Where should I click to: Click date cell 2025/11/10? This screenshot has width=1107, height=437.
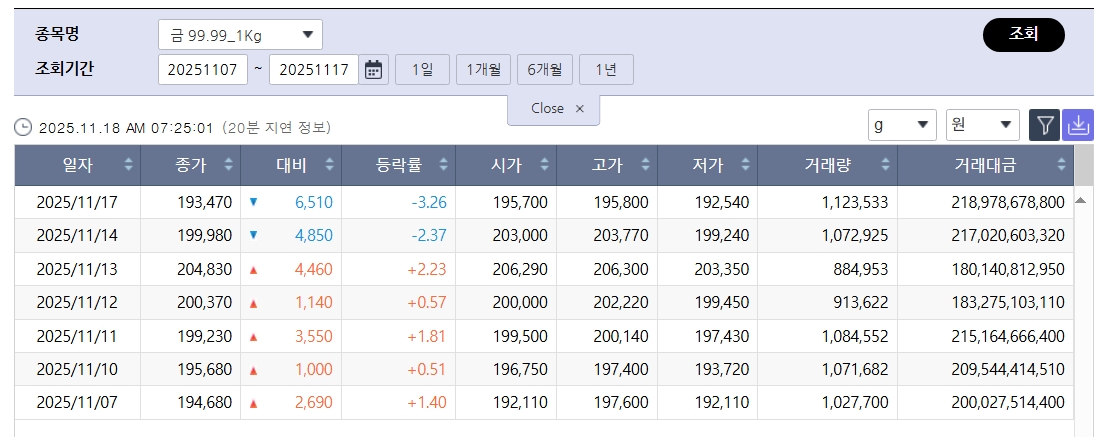(x=77, y=369)
